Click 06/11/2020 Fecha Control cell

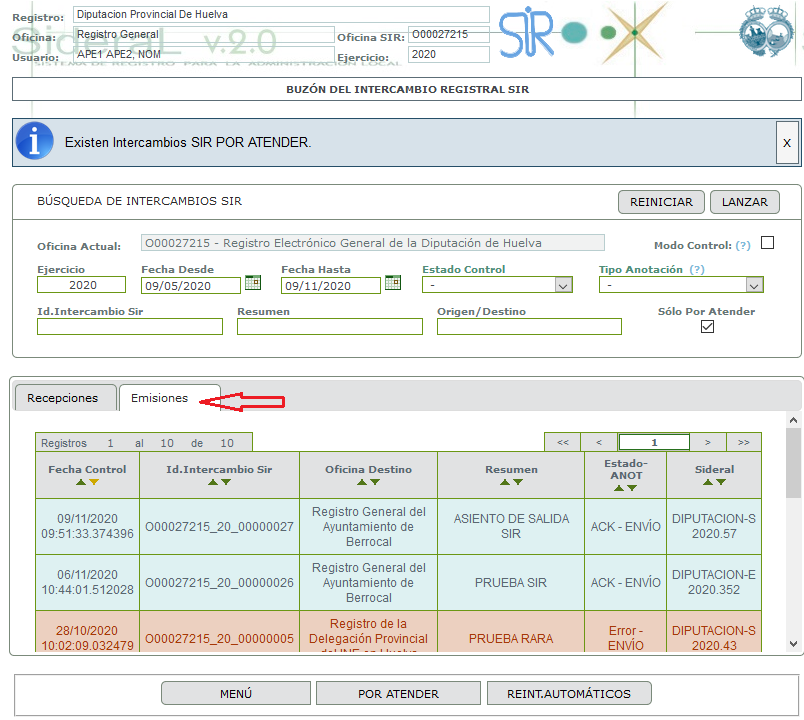(x=88, y=583)
